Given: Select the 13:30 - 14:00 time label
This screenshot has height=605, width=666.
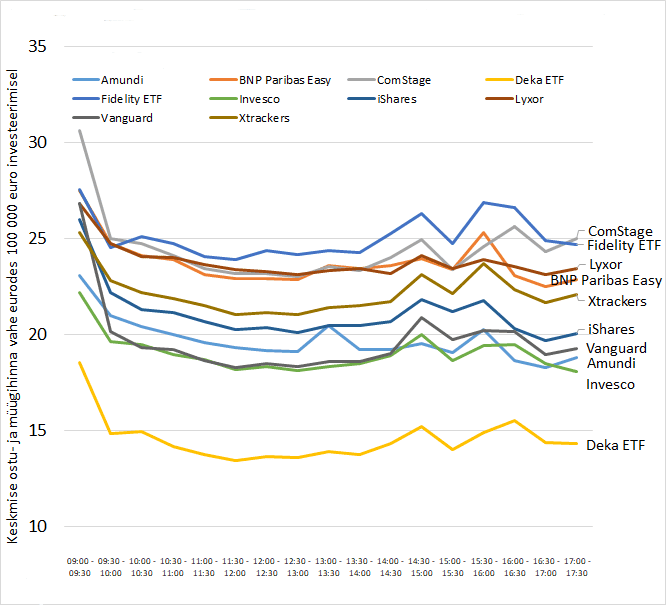Looking at the screenshot, I should (359, 567).
